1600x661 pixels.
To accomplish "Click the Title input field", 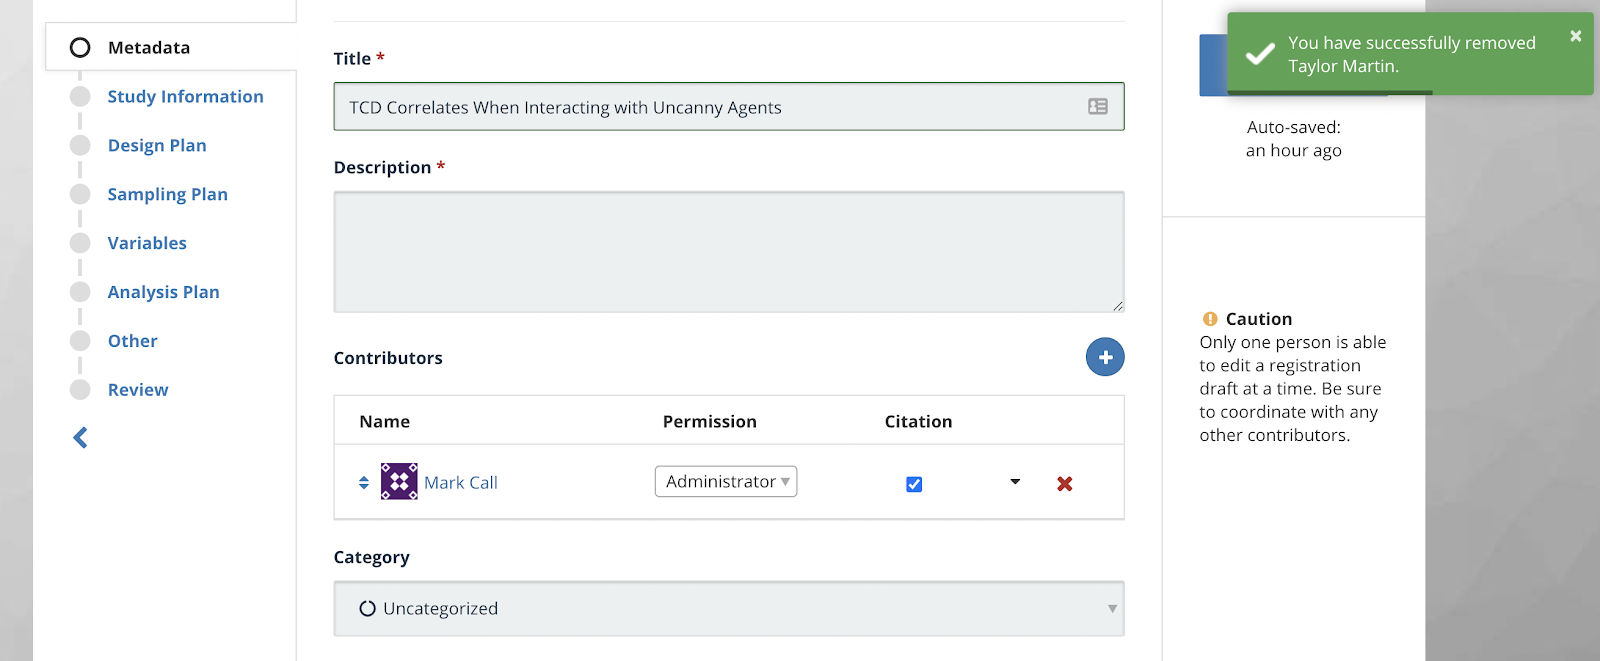I will coord(710,107).
